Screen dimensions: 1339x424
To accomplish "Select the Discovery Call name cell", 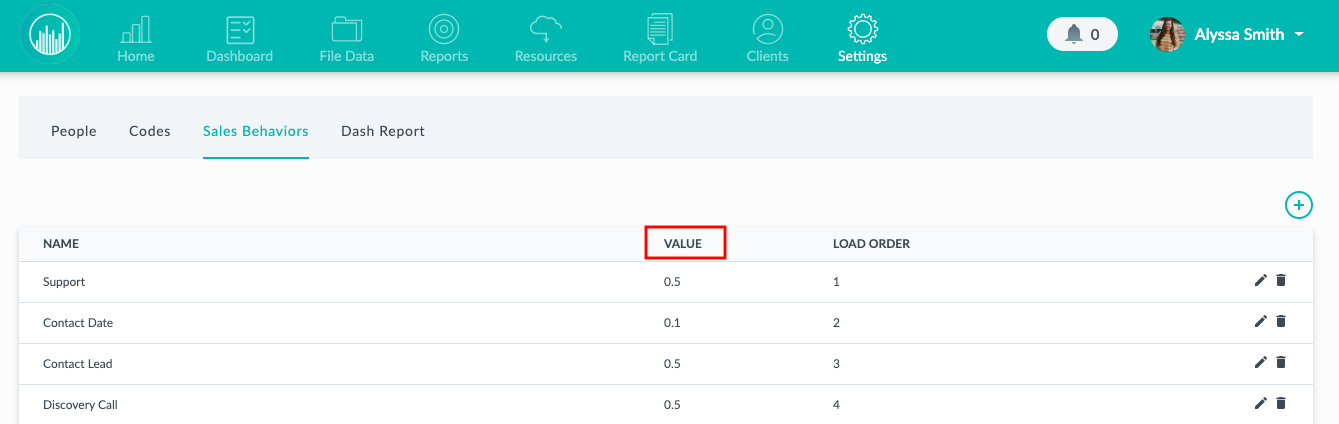I will (x=81, y=405).
